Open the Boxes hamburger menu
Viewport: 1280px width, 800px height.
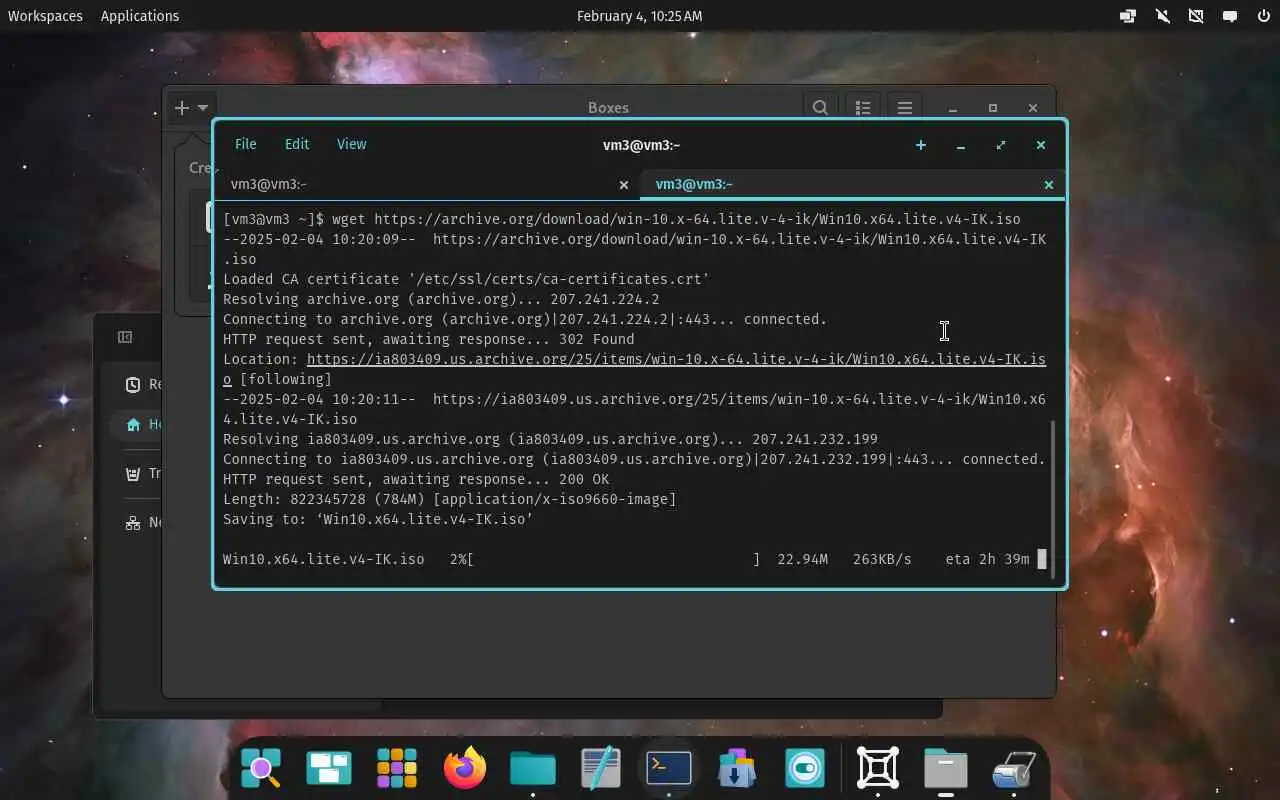904,108
